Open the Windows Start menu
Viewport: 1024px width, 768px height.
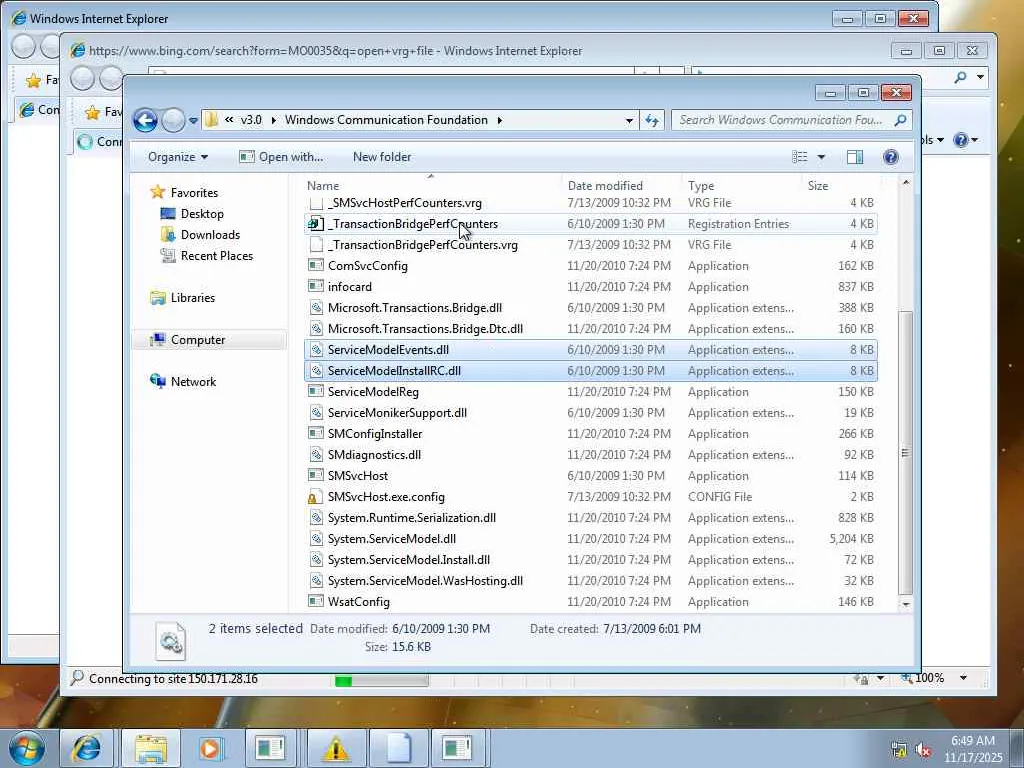click(27, 748)
